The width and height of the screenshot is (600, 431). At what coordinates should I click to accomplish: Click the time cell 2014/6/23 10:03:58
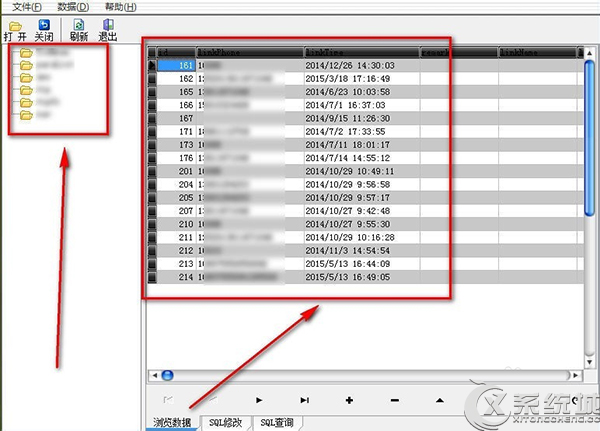[x=362, y=92]
